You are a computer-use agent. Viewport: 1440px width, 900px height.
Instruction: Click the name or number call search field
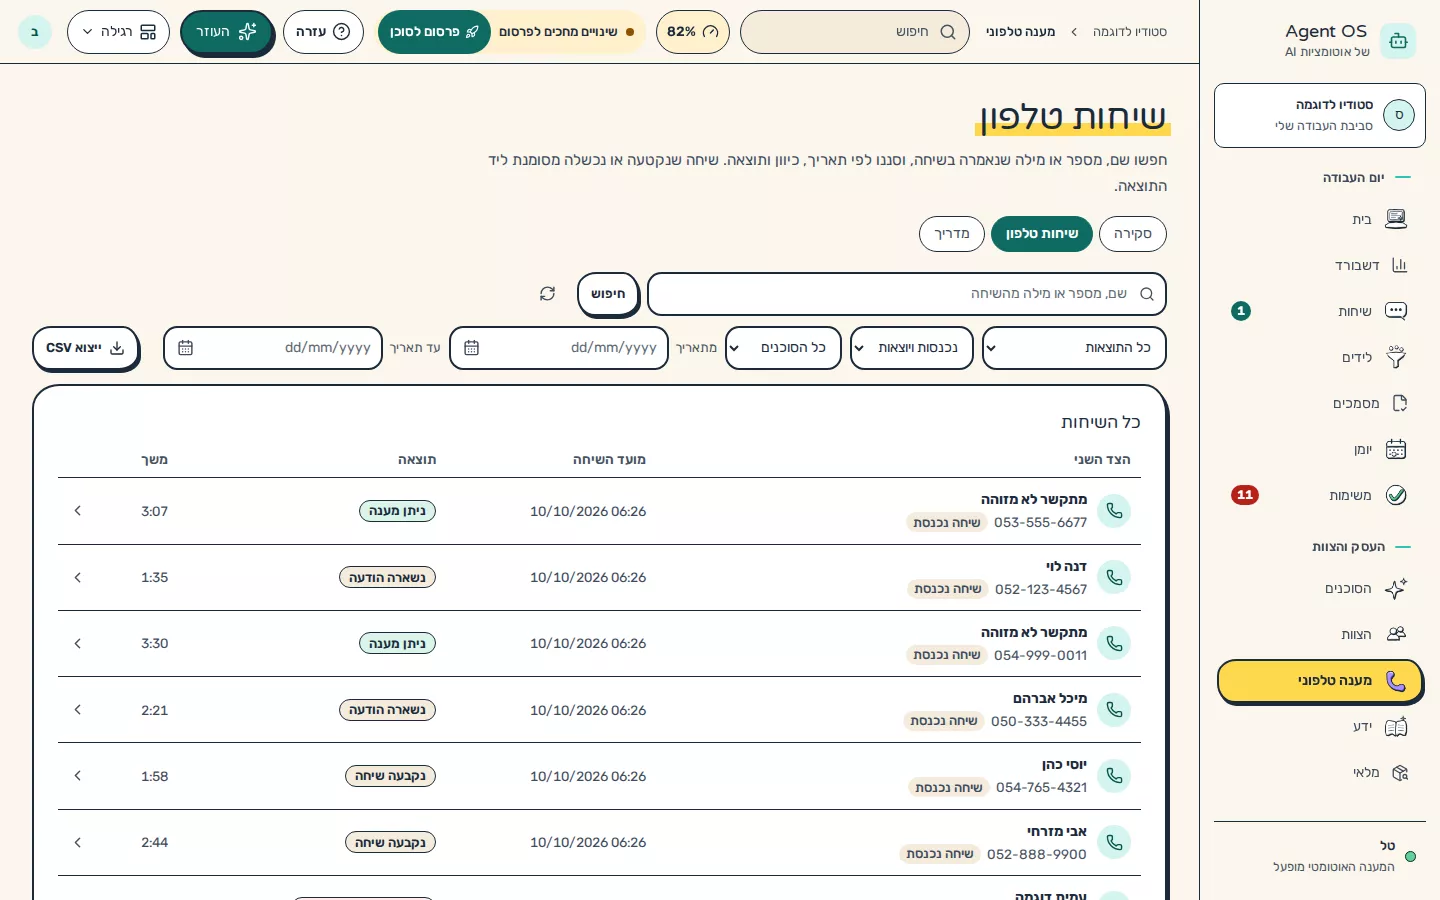[x=907, y=294]
